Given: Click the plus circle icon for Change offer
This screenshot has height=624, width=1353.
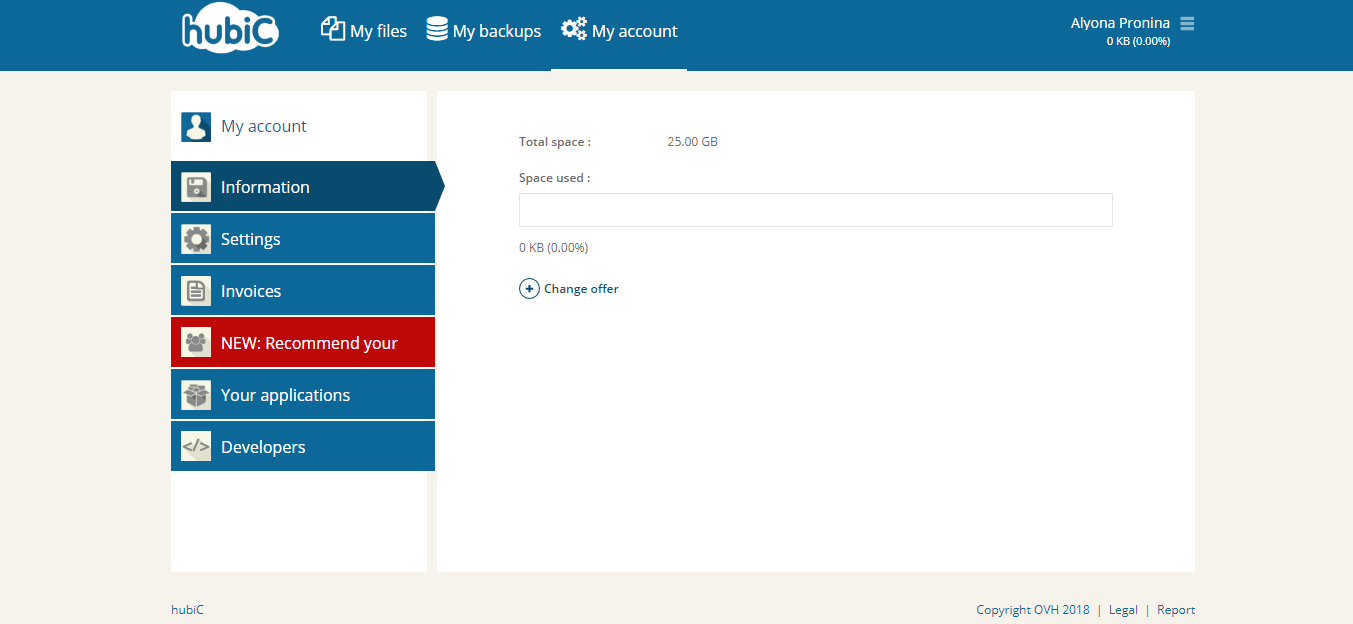Looking at the screenshot, I should pos(529,289).
